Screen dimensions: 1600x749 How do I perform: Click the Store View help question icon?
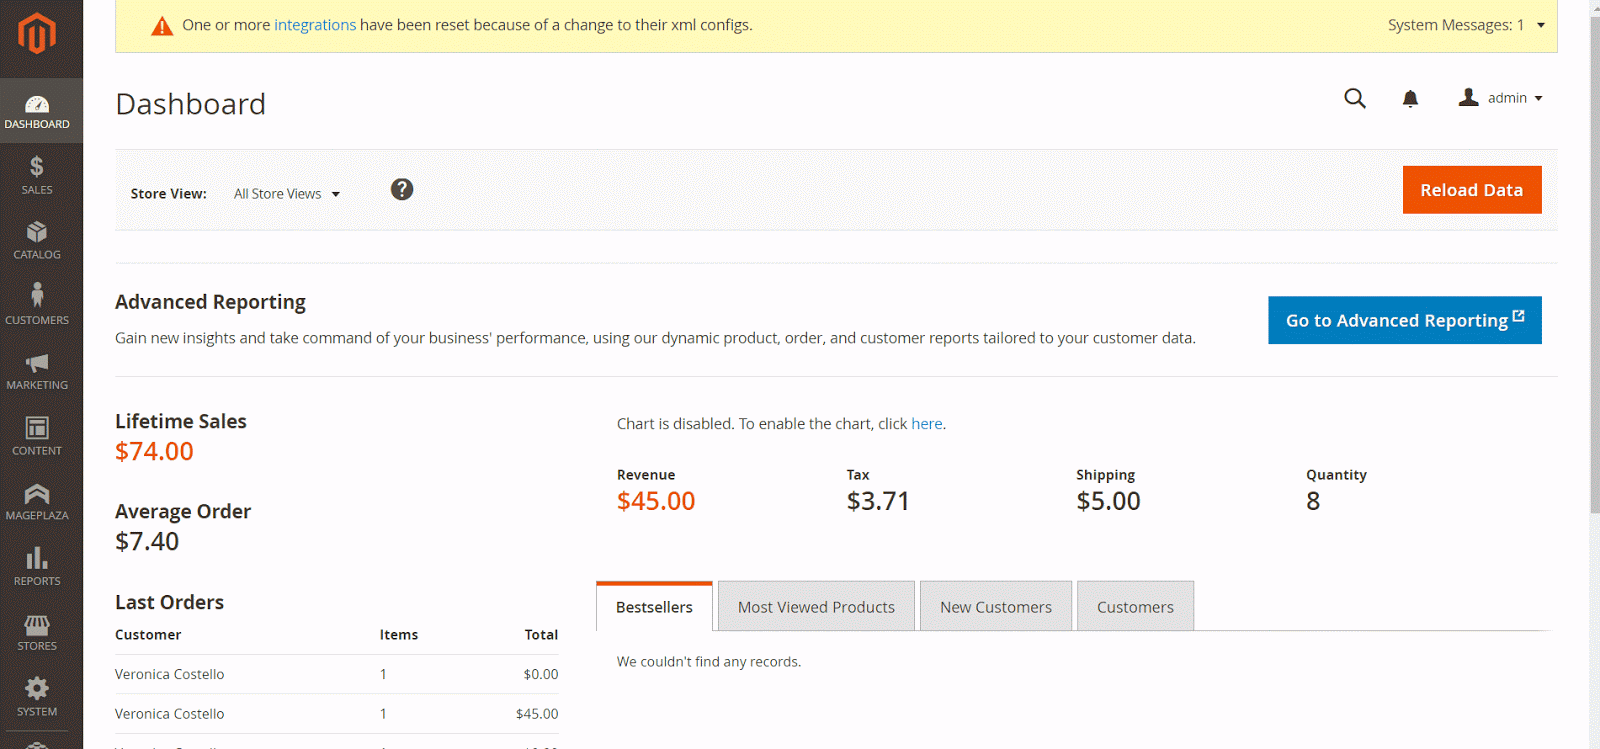[402, 190]
